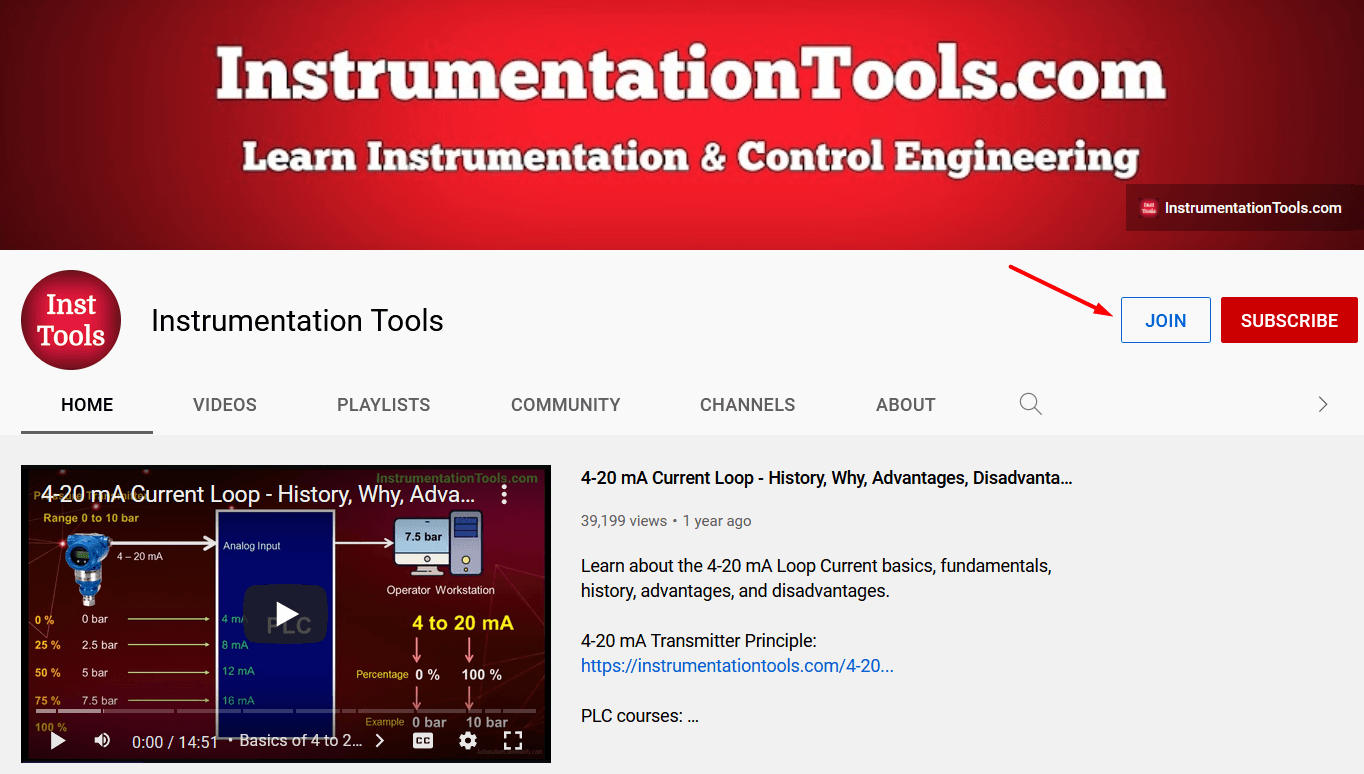Enter fullscreen mode on the video

click(x=513, y=741)
